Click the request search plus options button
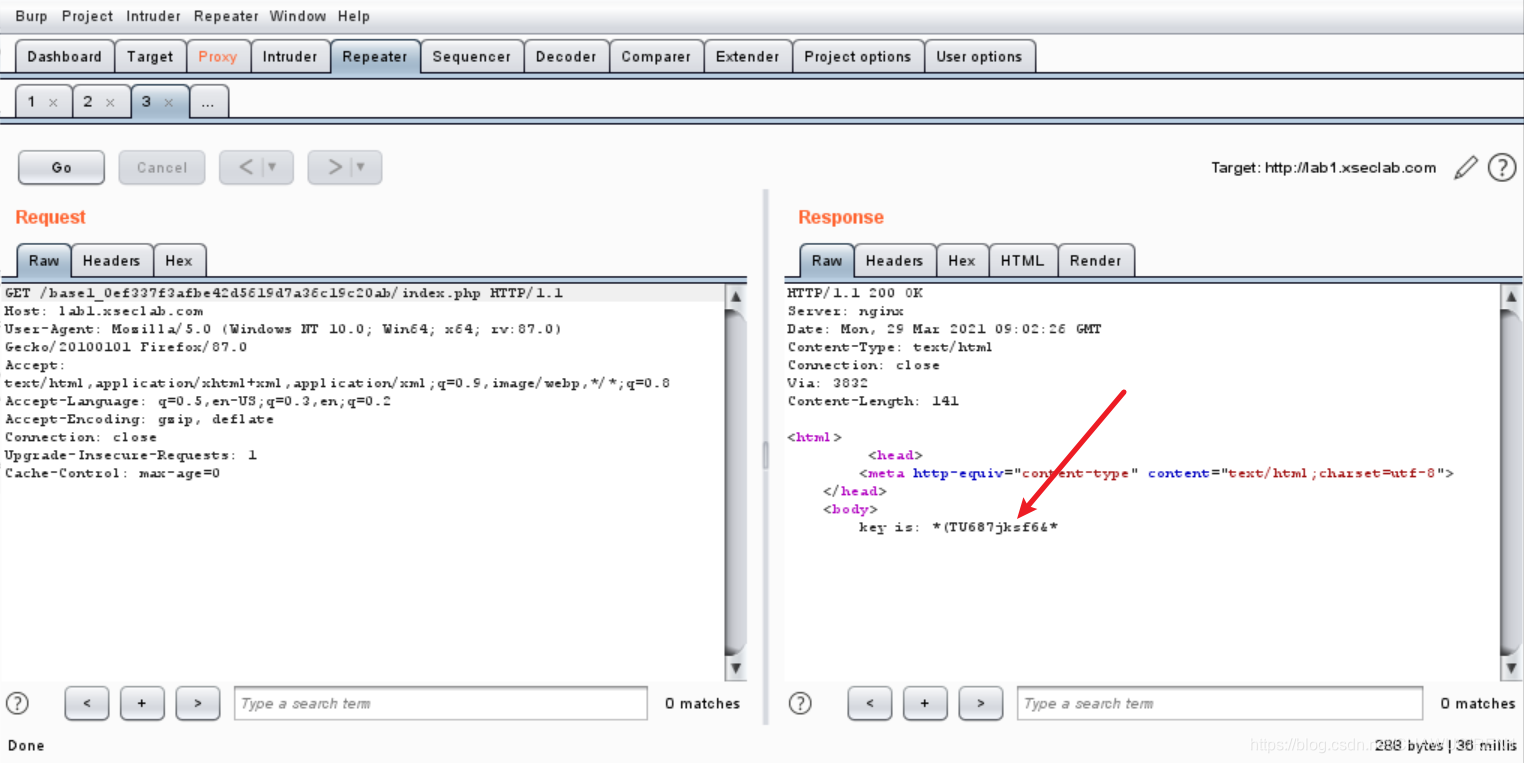The width and height of the screenshot is (1524, 763). point(142,703)
